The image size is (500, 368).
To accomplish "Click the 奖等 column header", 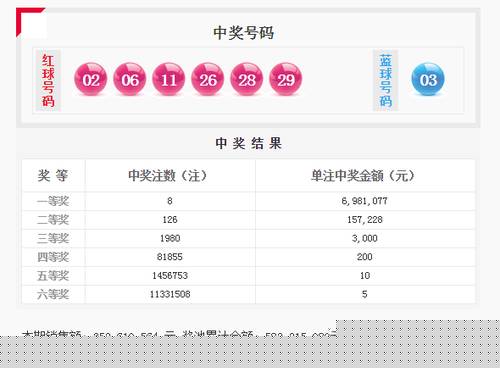I will (x=53, y=175).
